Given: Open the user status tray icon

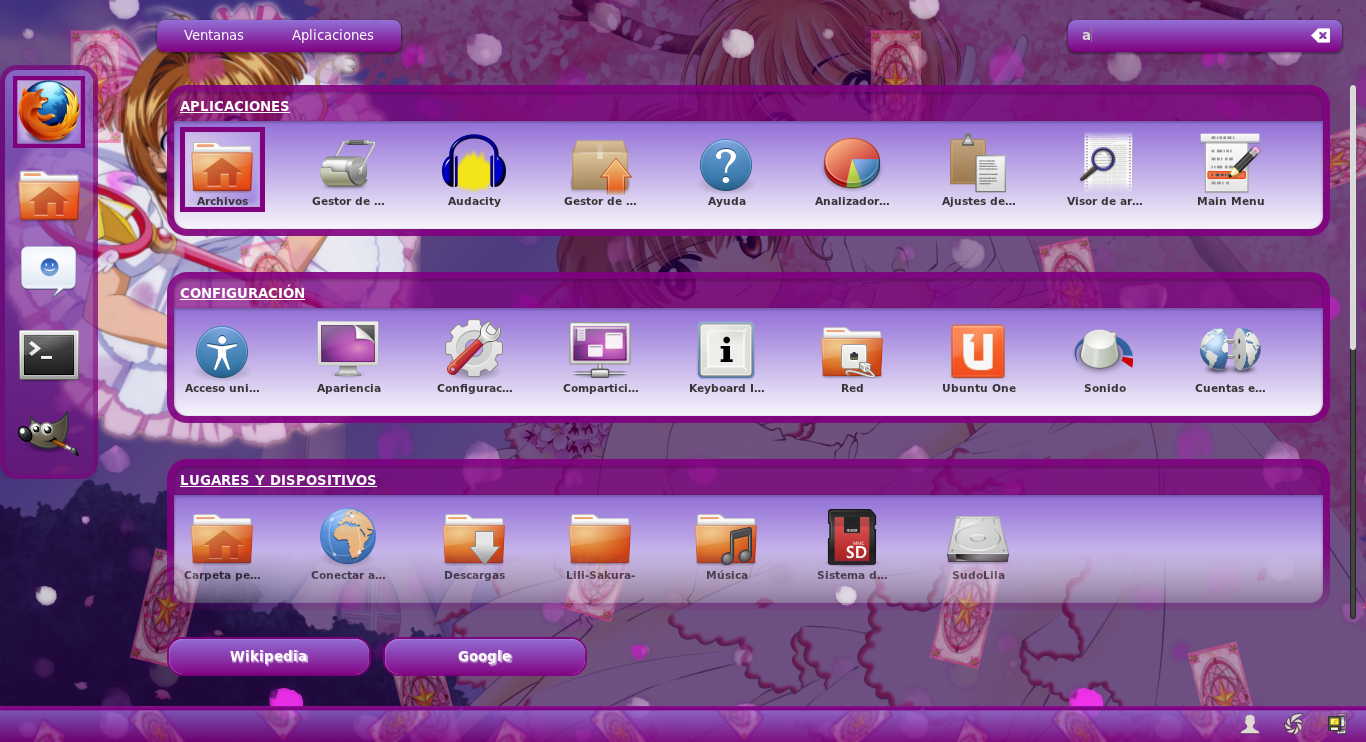Looking at the screenshot, I should tap(1250, 724).
